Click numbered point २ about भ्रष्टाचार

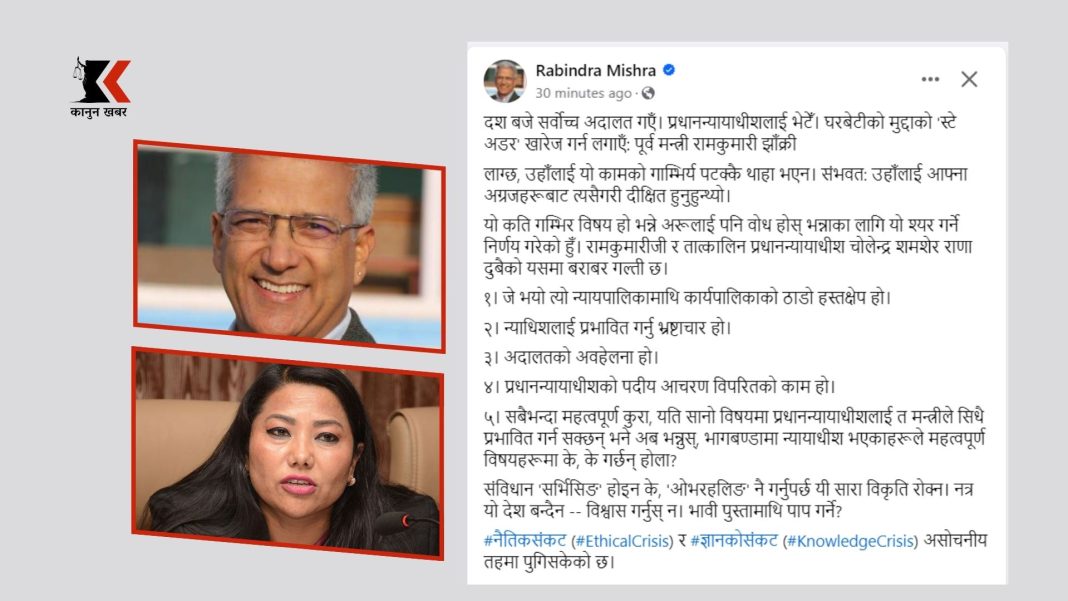pyautogui.click(x=607, y=328)
